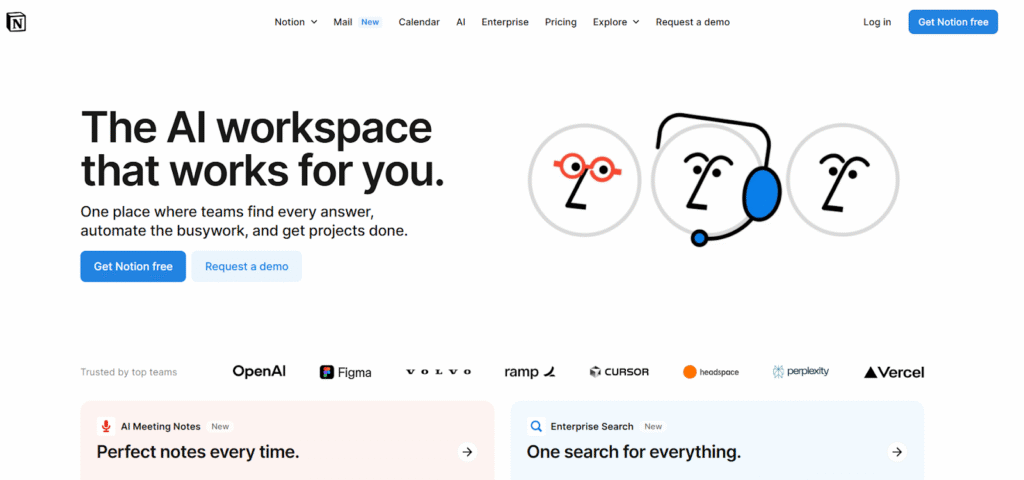Click Request a demo button in hero

(x=247, y=266)
